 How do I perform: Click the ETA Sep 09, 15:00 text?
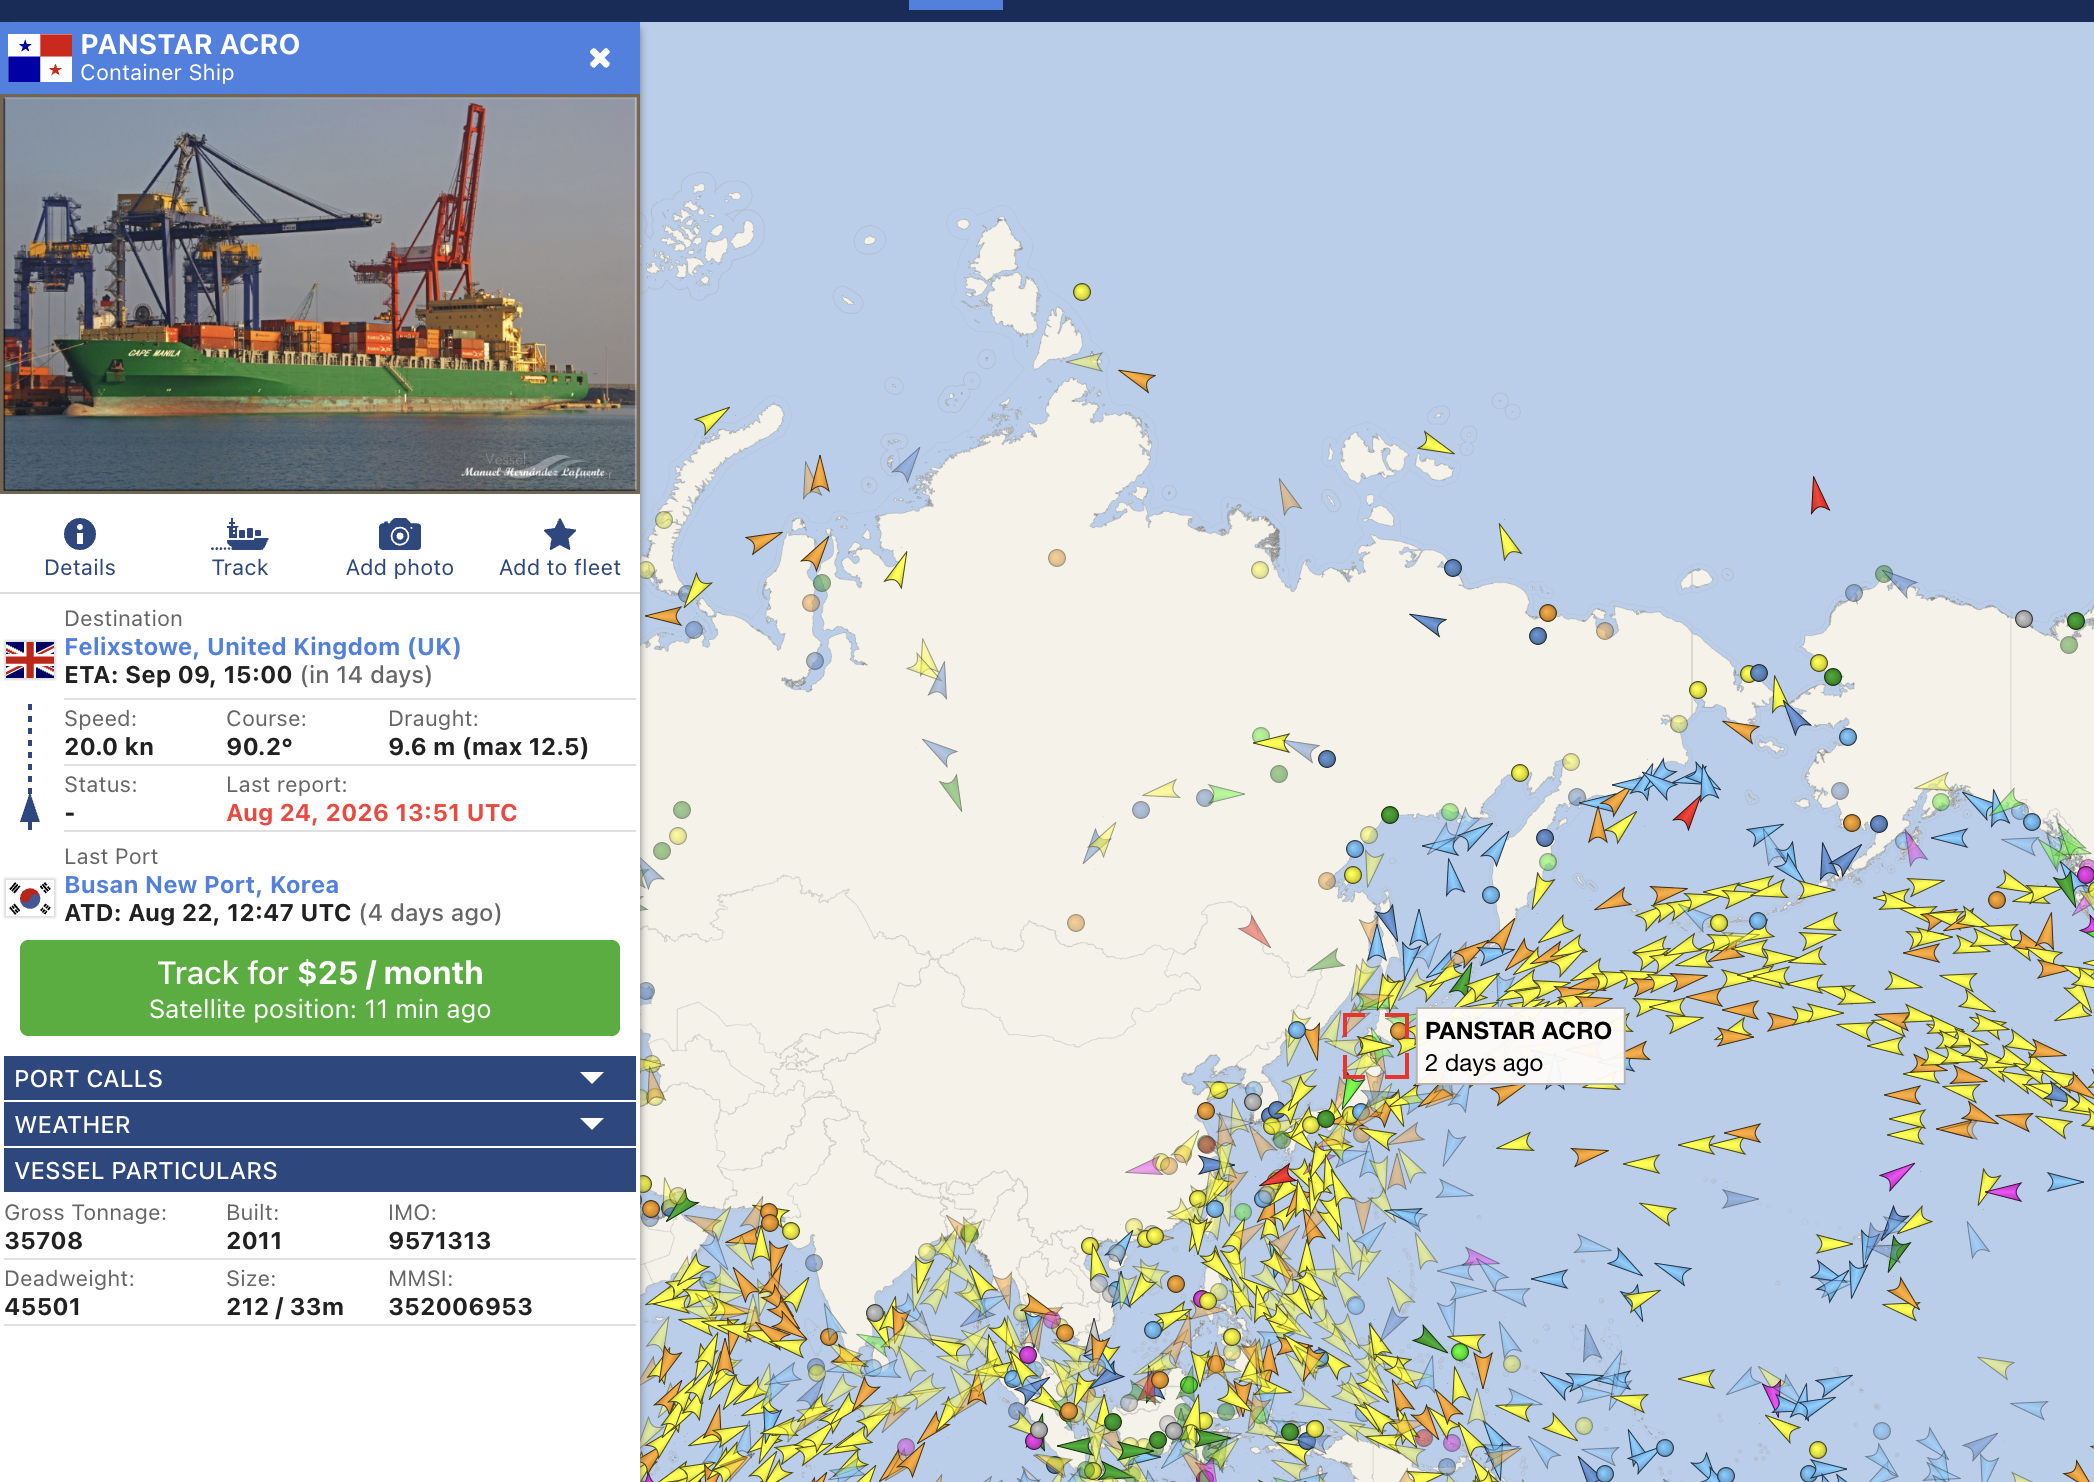tap(178, 675)
